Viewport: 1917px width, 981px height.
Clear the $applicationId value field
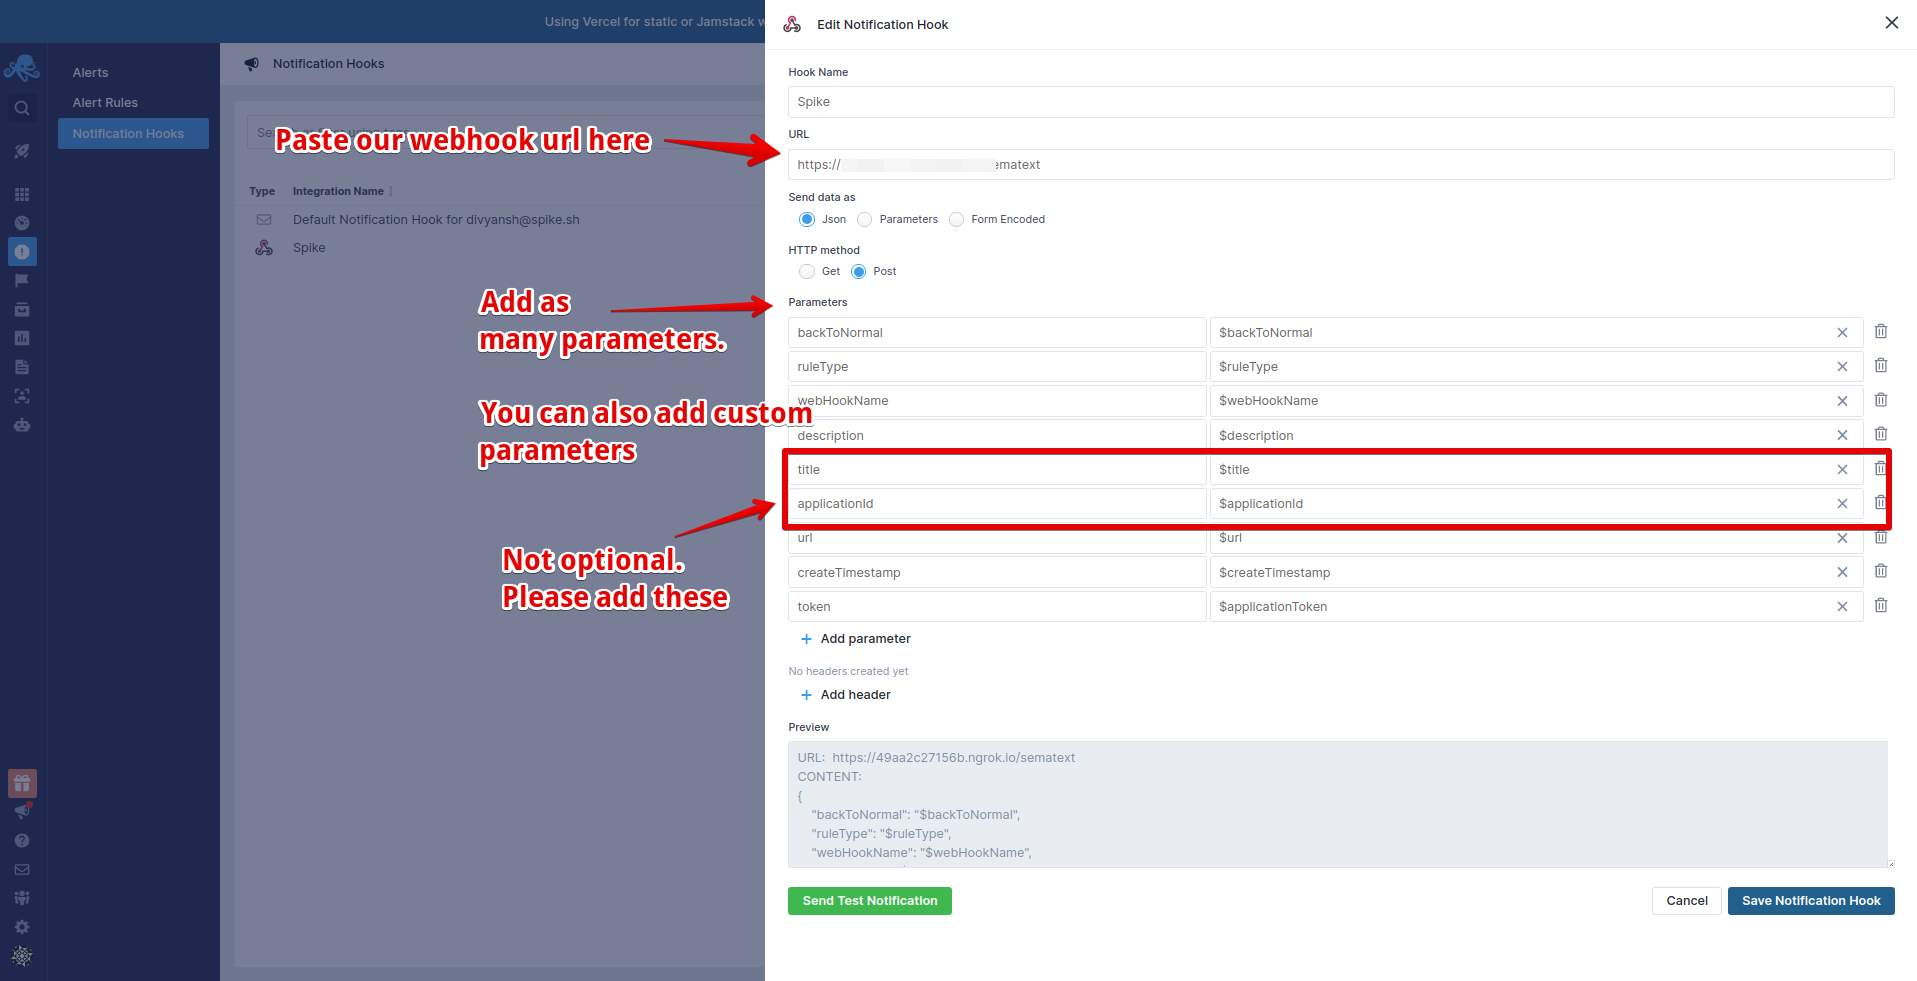click(x=1842, y=504)
